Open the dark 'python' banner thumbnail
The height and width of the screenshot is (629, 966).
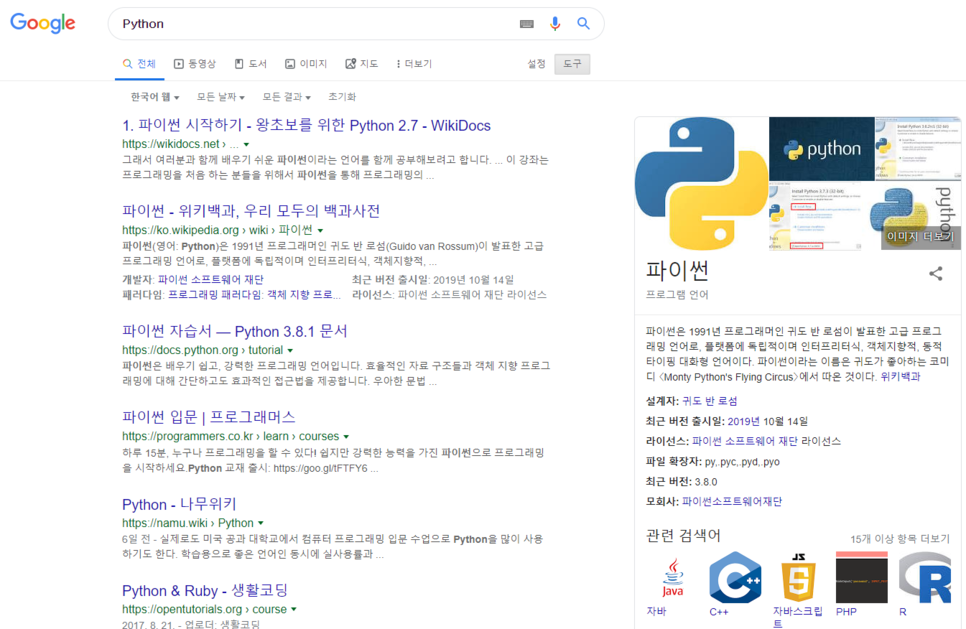click(821, 148)
